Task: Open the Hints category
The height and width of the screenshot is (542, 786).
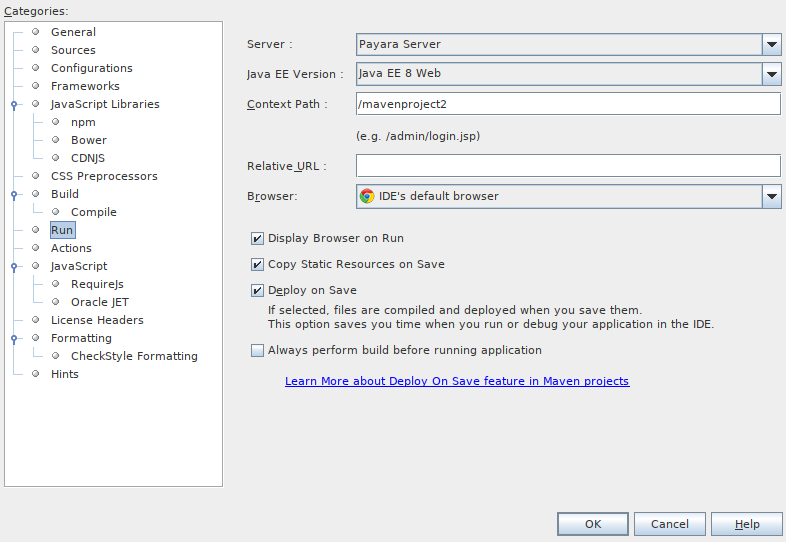Action: click(64, 374)
